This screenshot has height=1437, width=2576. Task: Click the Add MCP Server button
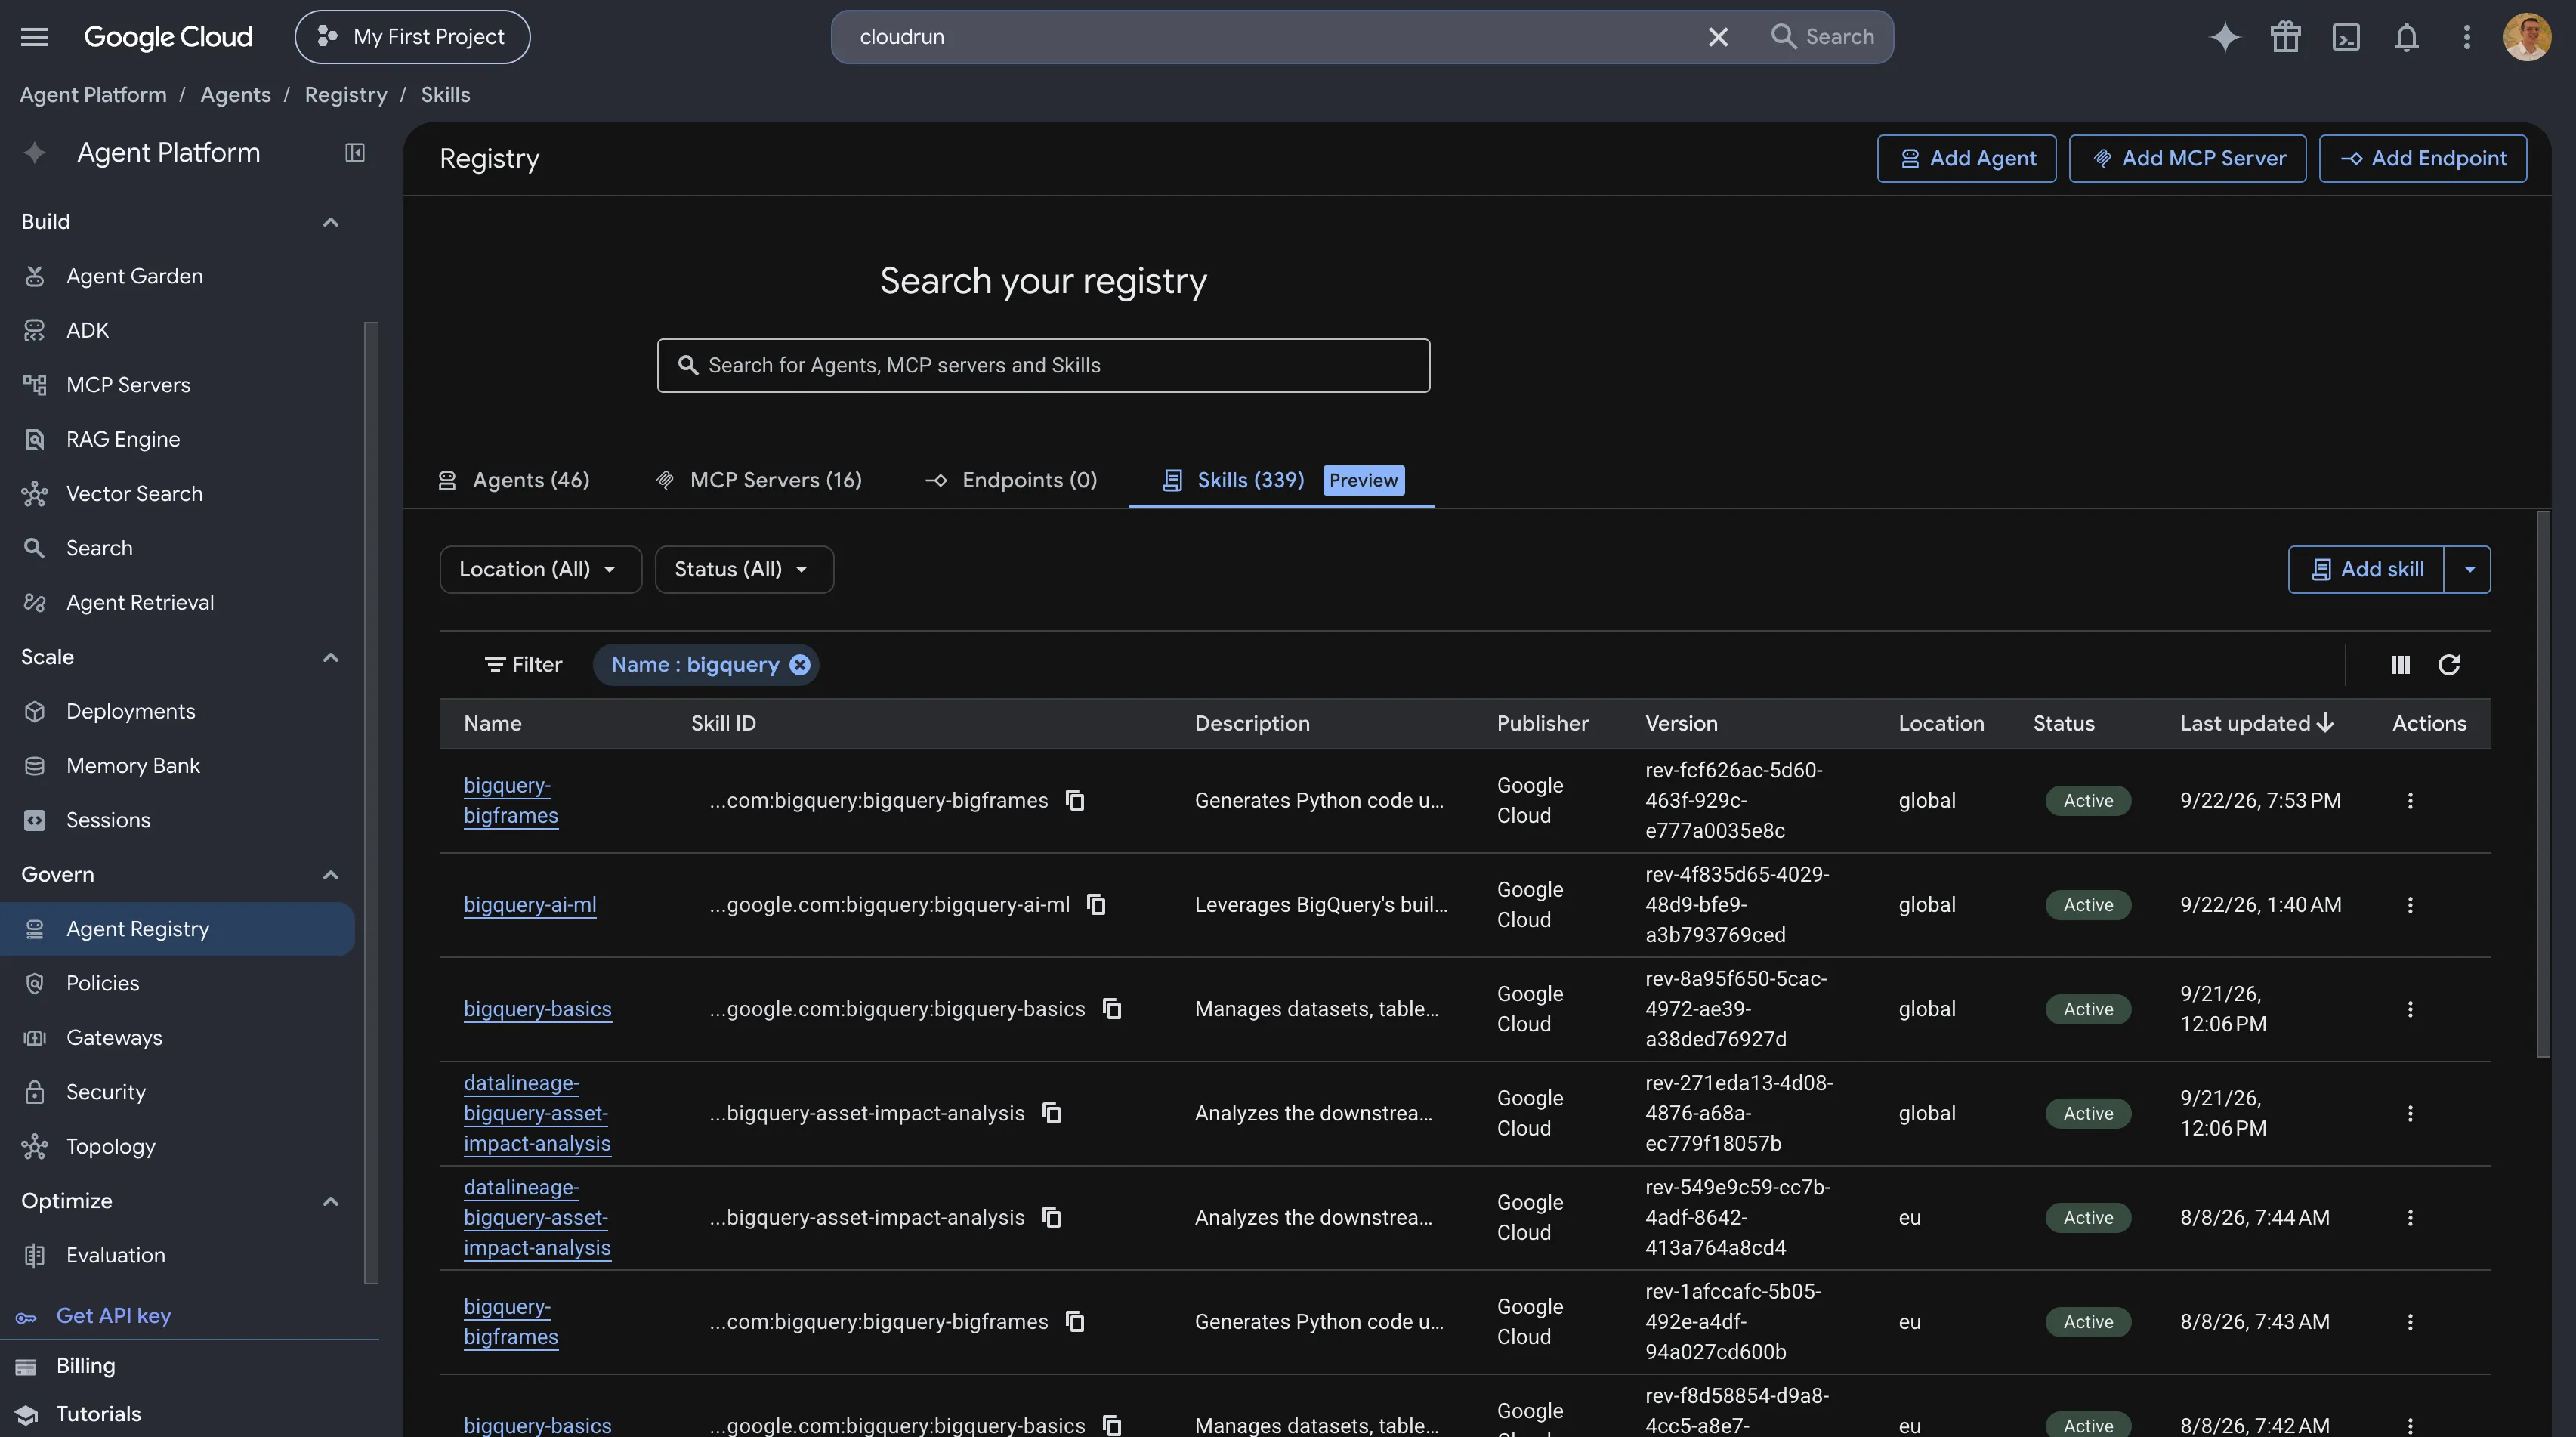[x=2187, y=159]
